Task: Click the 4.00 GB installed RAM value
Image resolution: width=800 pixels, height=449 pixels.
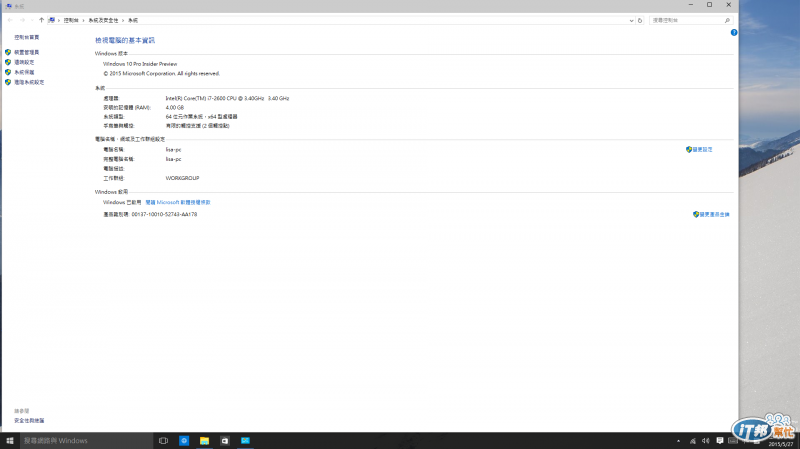Action: [x=174, y=108]
